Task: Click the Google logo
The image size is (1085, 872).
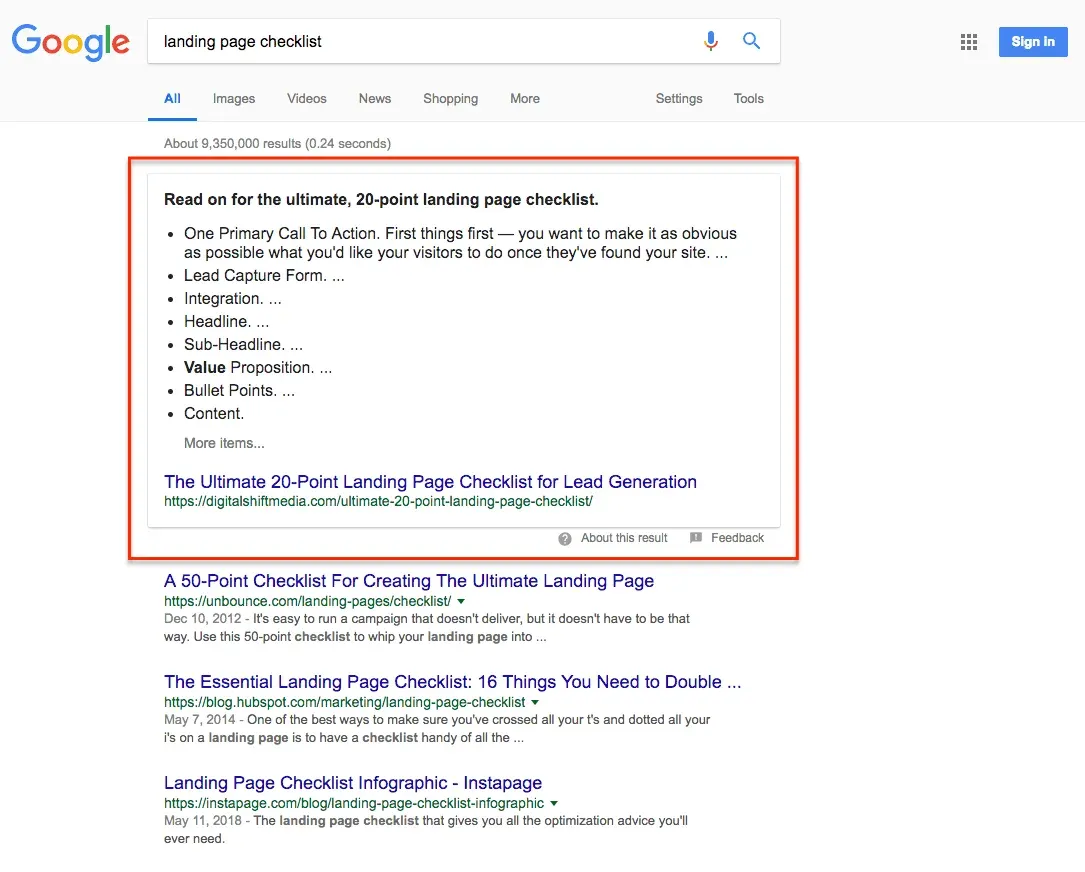Action: pyautogui.click(x=70, y=43)
